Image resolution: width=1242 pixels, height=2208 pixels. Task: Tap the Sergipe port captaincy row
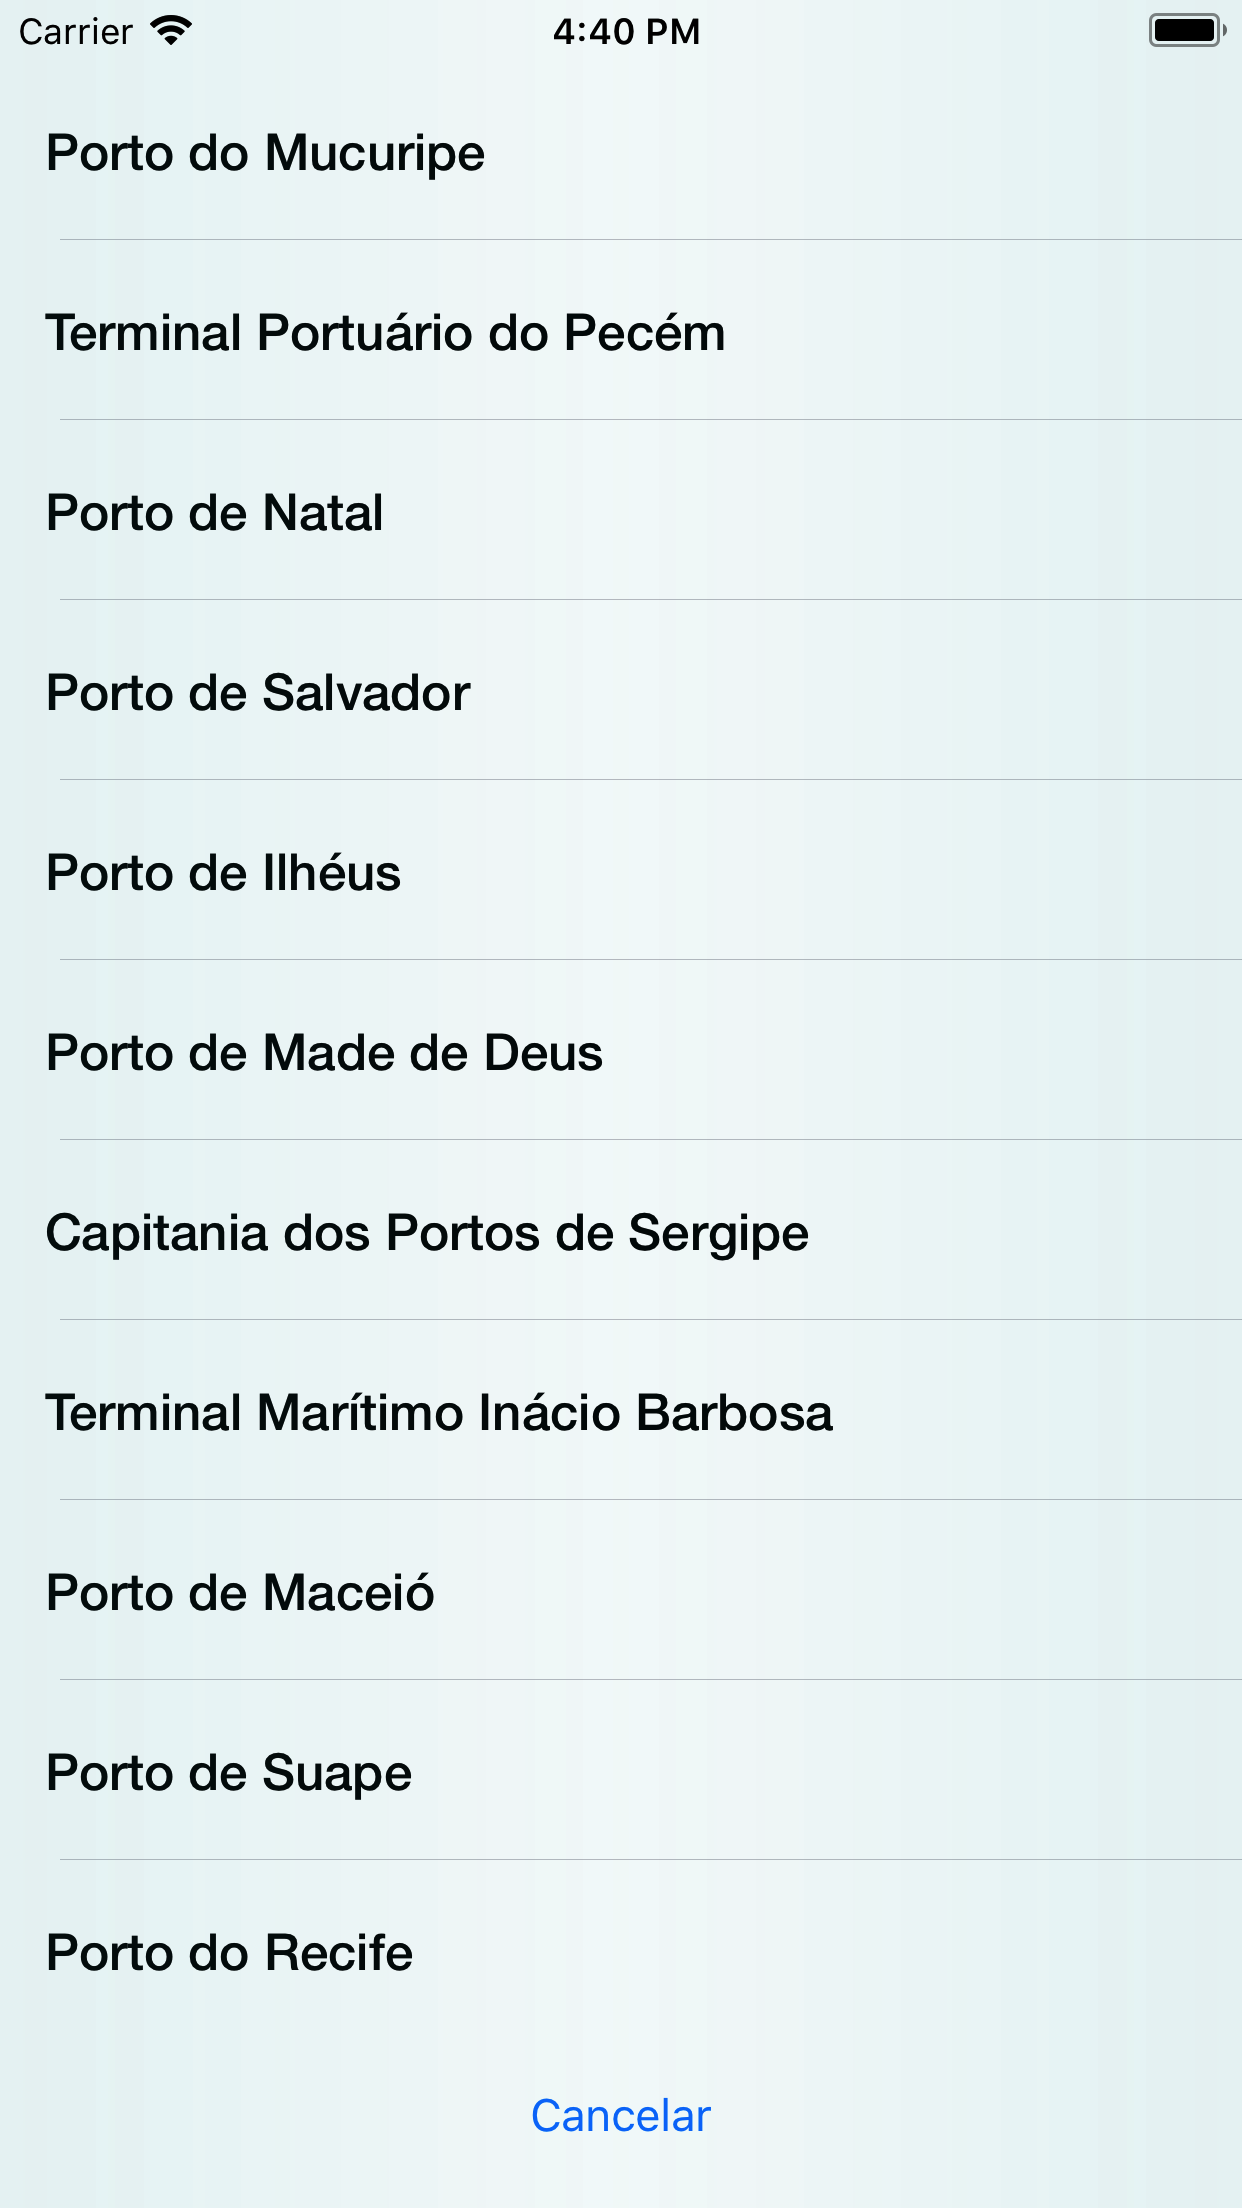[x=427, y=1233]
